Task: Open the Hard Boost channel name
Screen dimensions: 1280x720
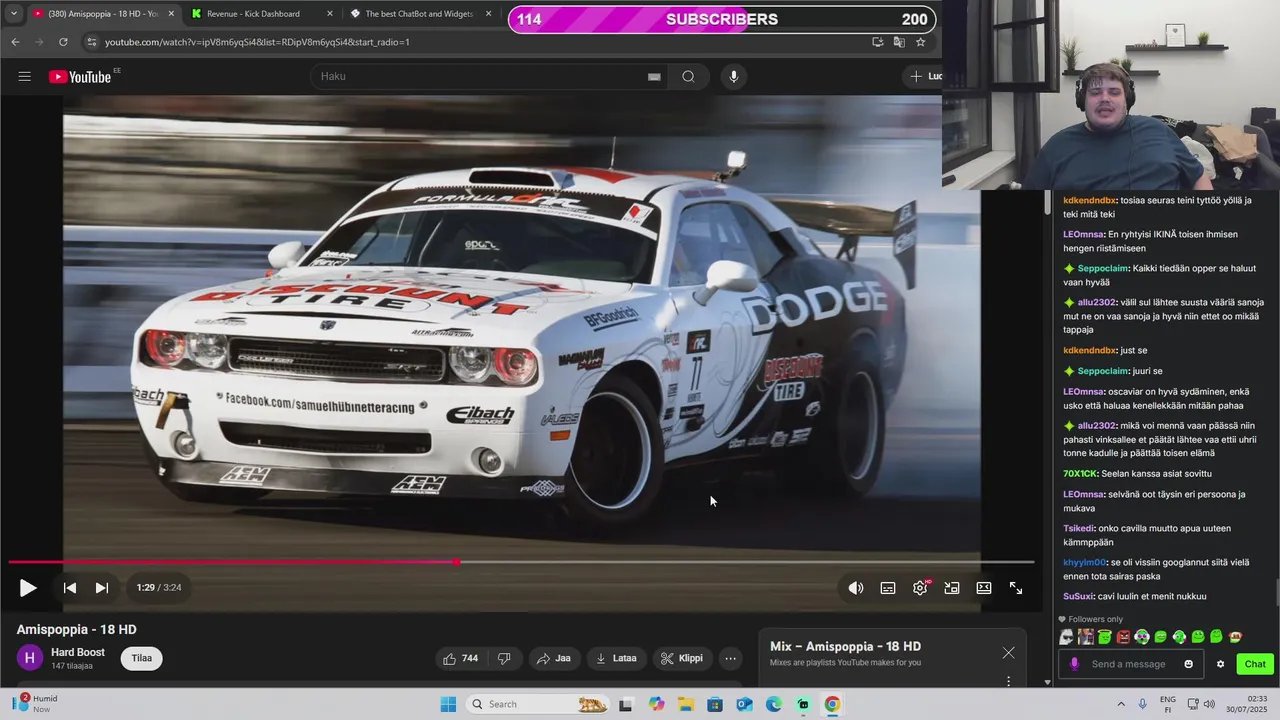Action: 78,652
